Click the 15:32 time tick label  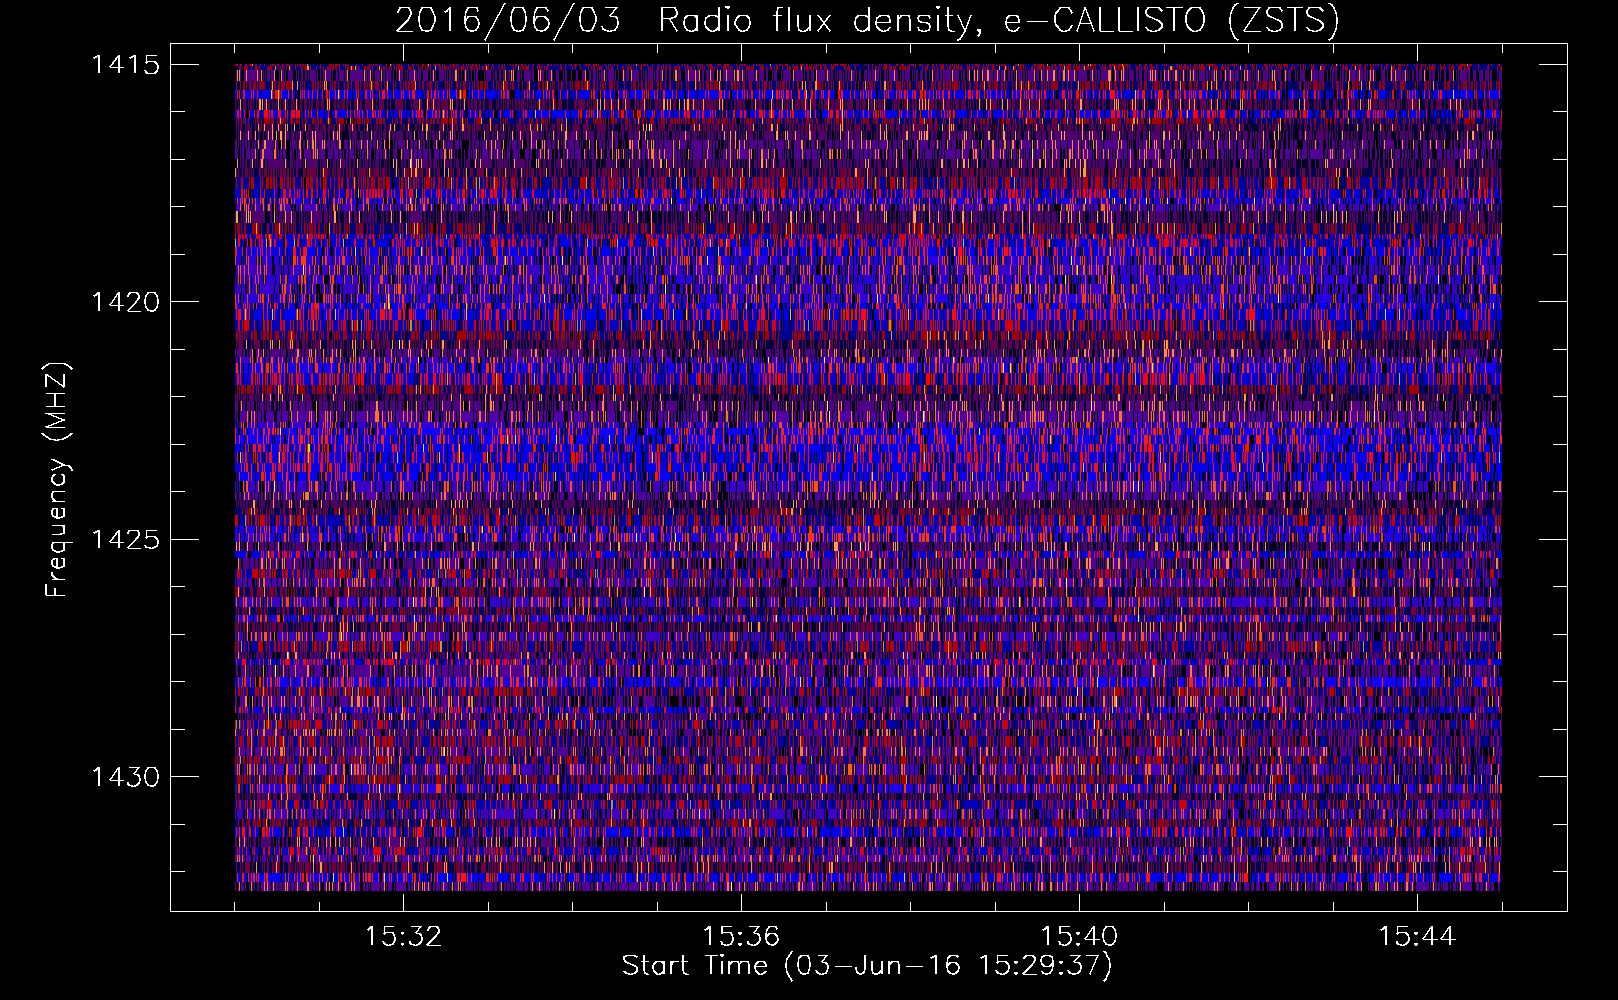click(403, 937)
